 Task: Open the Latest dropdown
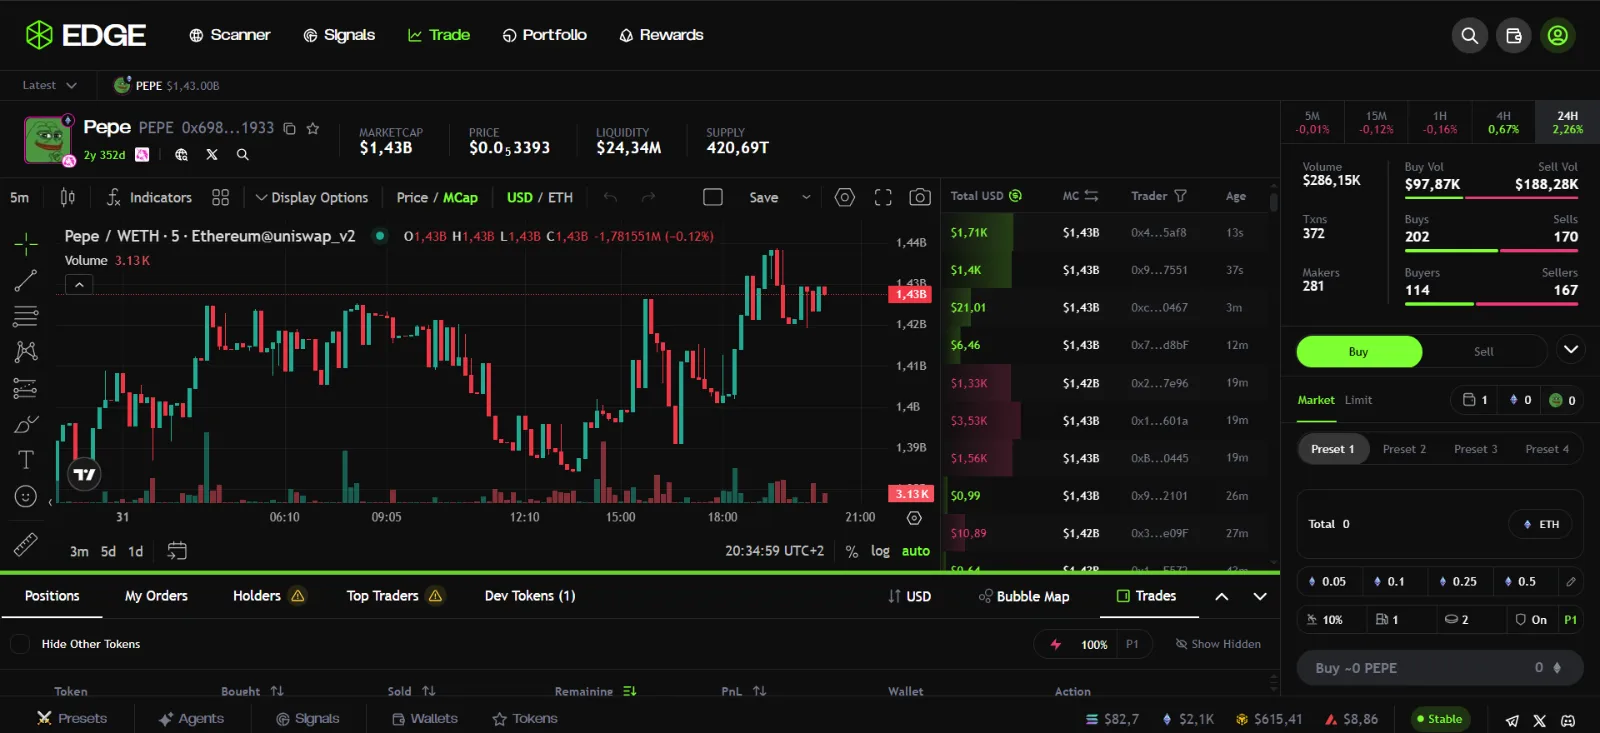49,86
